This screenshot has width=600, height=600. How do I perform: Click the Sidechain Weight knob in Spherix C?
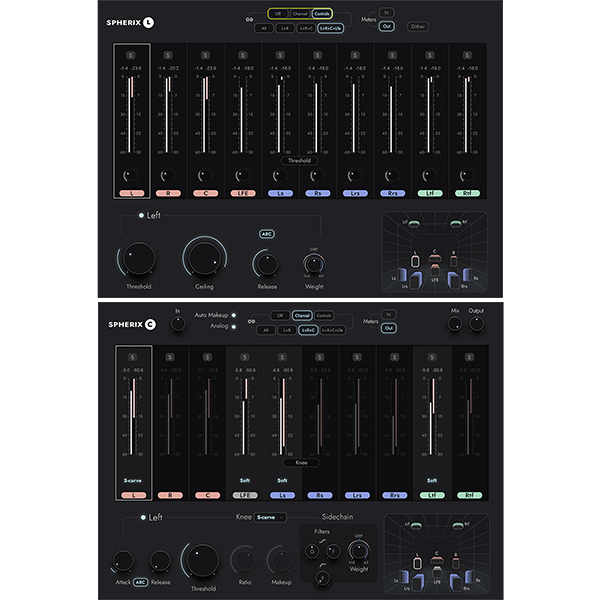tap(359, 551)
